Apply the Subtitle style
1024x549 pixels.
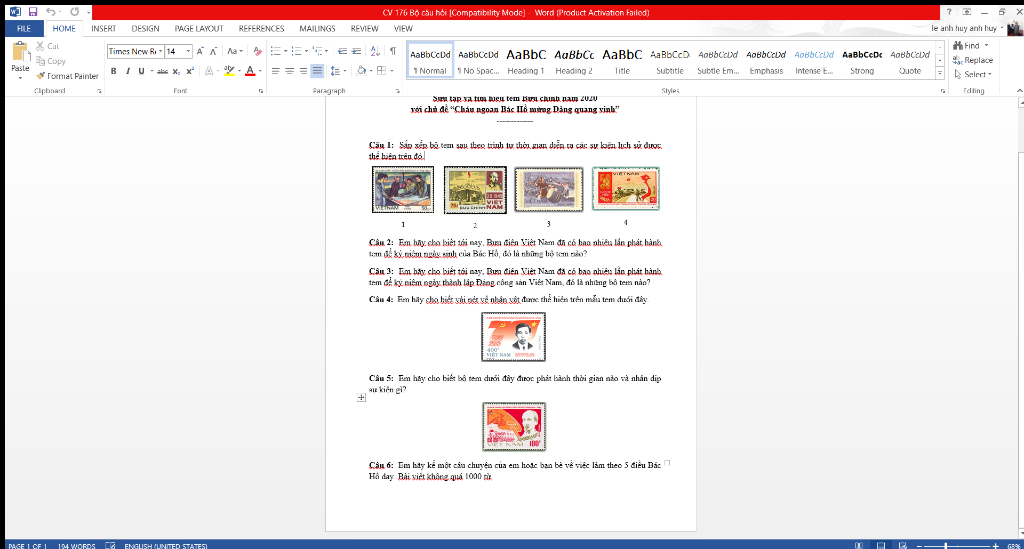669,61
